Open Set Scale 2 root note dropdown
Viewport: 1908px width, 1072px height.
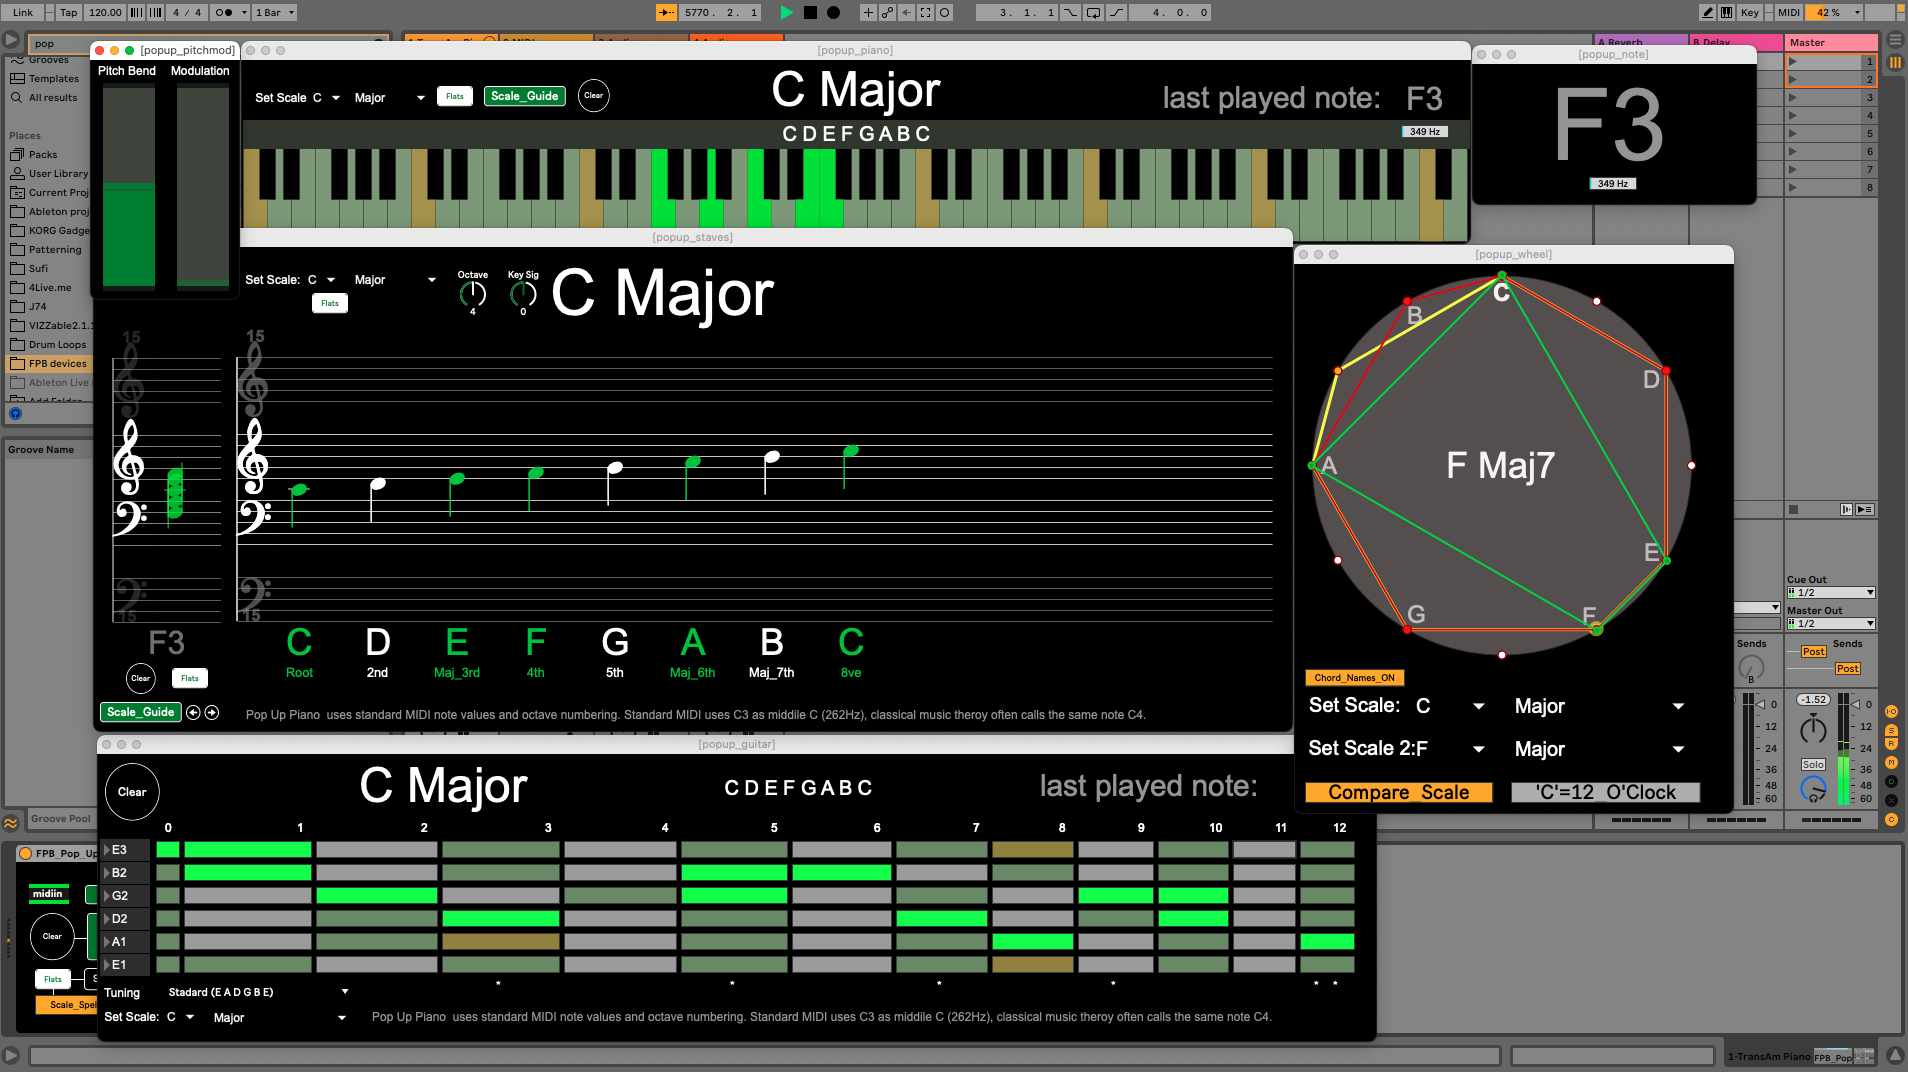pos(1478,749)
